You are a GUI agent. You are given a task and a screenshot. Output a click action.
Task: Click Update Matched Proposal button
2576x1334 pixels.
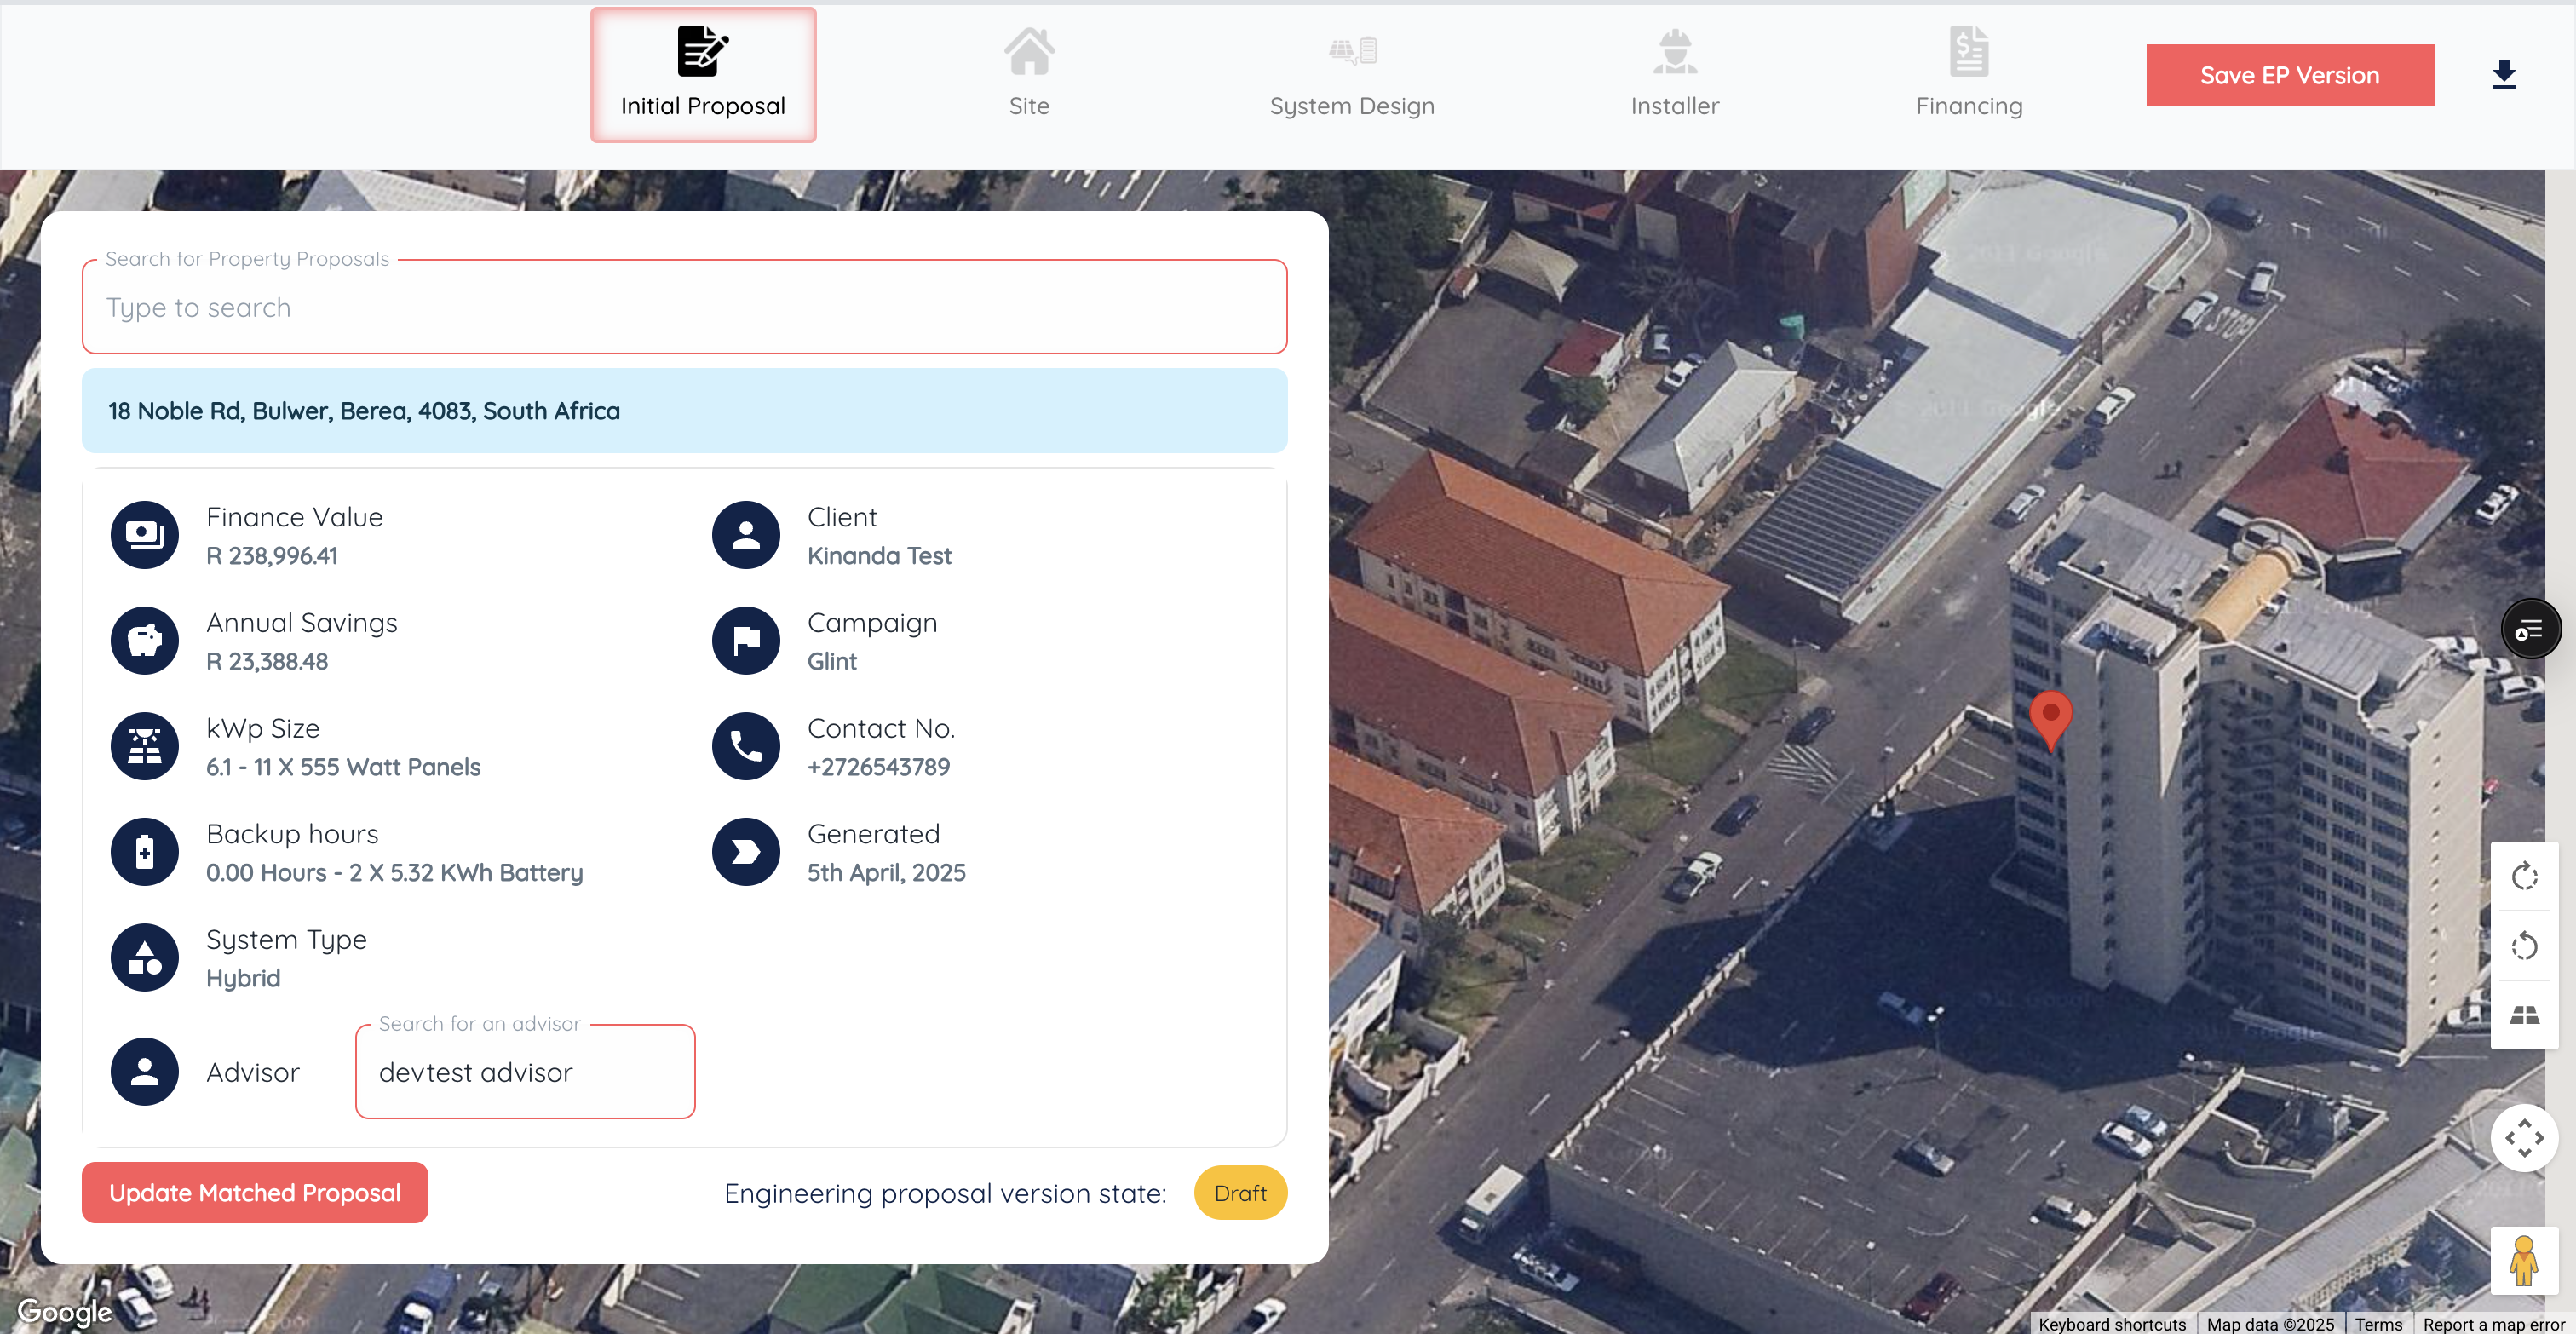click(x=255, y=1193)
